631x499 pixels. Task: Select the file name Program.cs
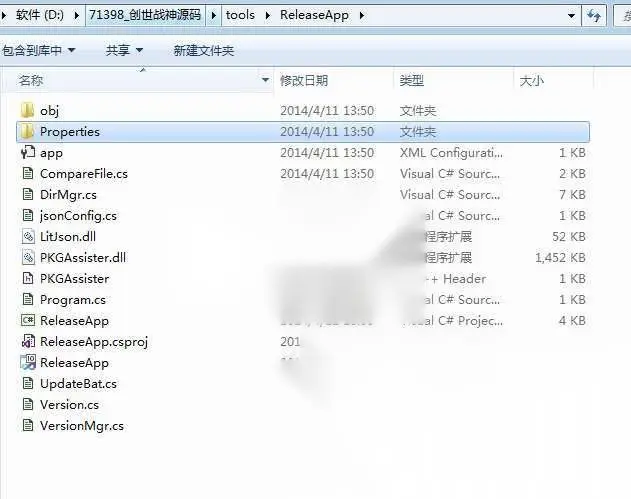coord(73,300)
